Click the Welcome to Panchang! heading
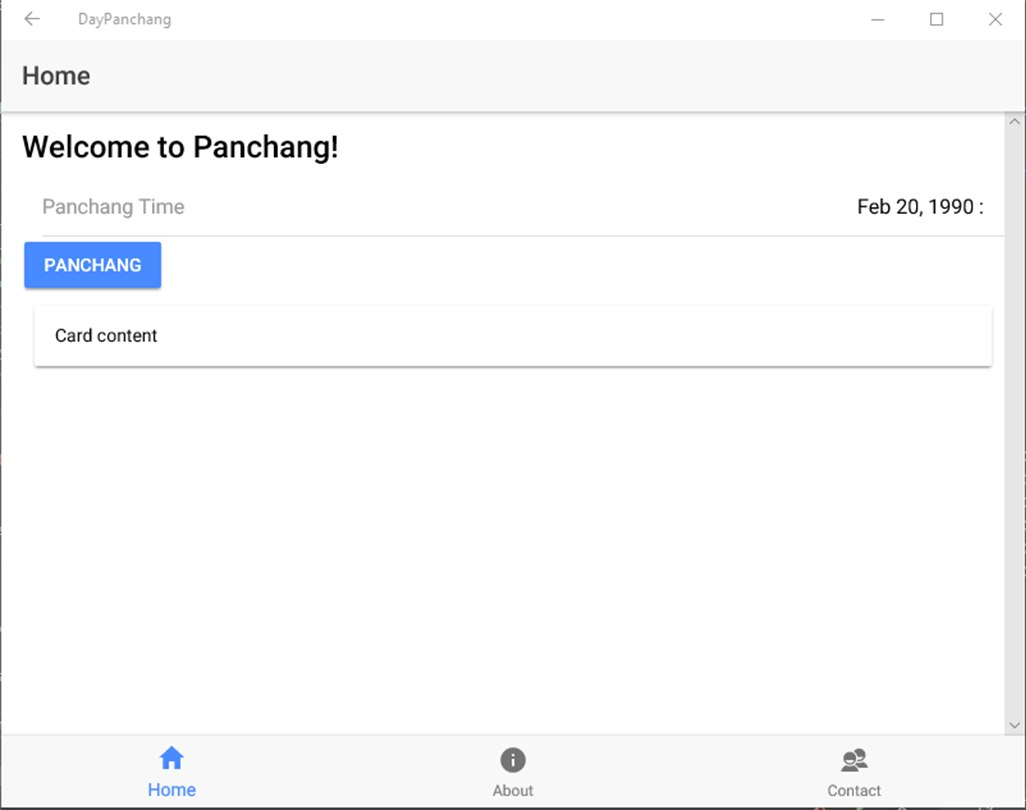This screenshot has width=1026, height=810. tap(180, 147)
